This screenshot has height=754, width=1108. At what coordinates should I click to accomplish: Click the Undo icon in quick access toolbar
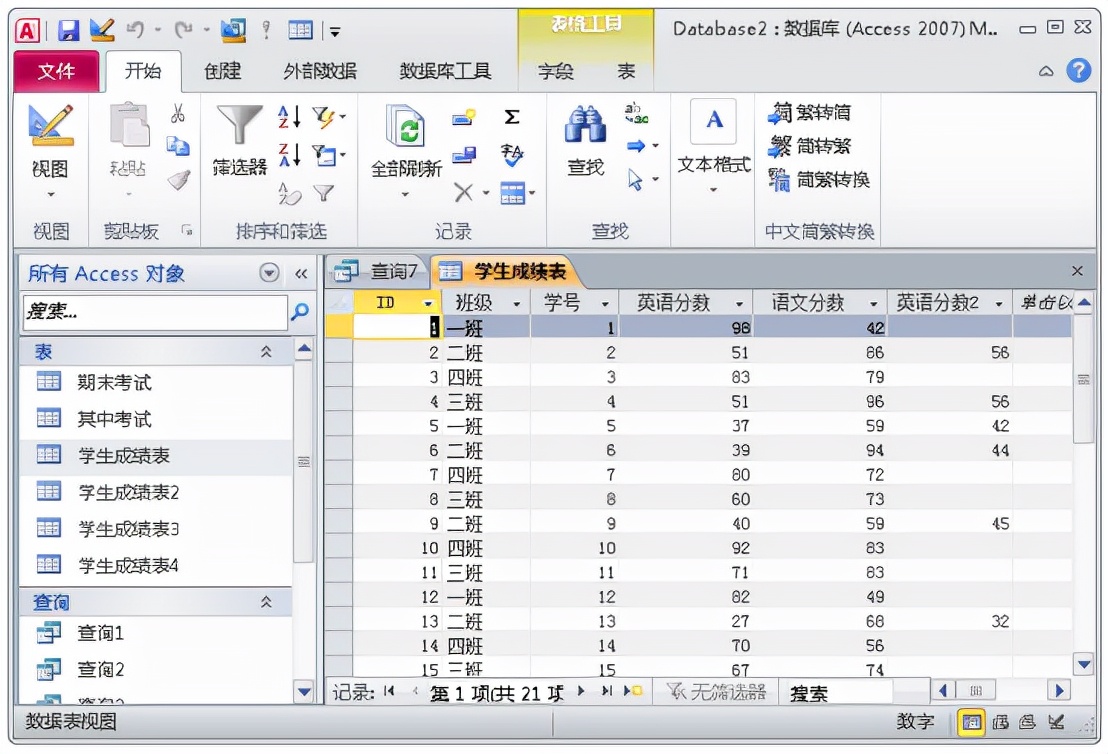pyautogui.click(x=135, y=29)
